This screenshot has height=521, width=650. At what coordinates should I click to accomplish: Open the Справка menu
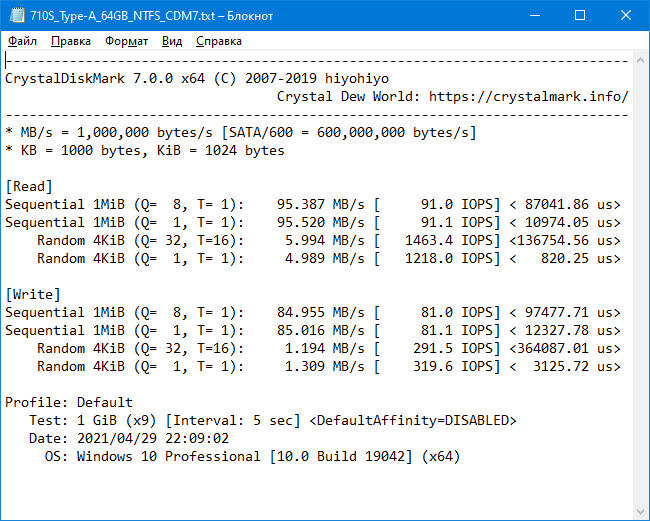click(x=219, y=41)
